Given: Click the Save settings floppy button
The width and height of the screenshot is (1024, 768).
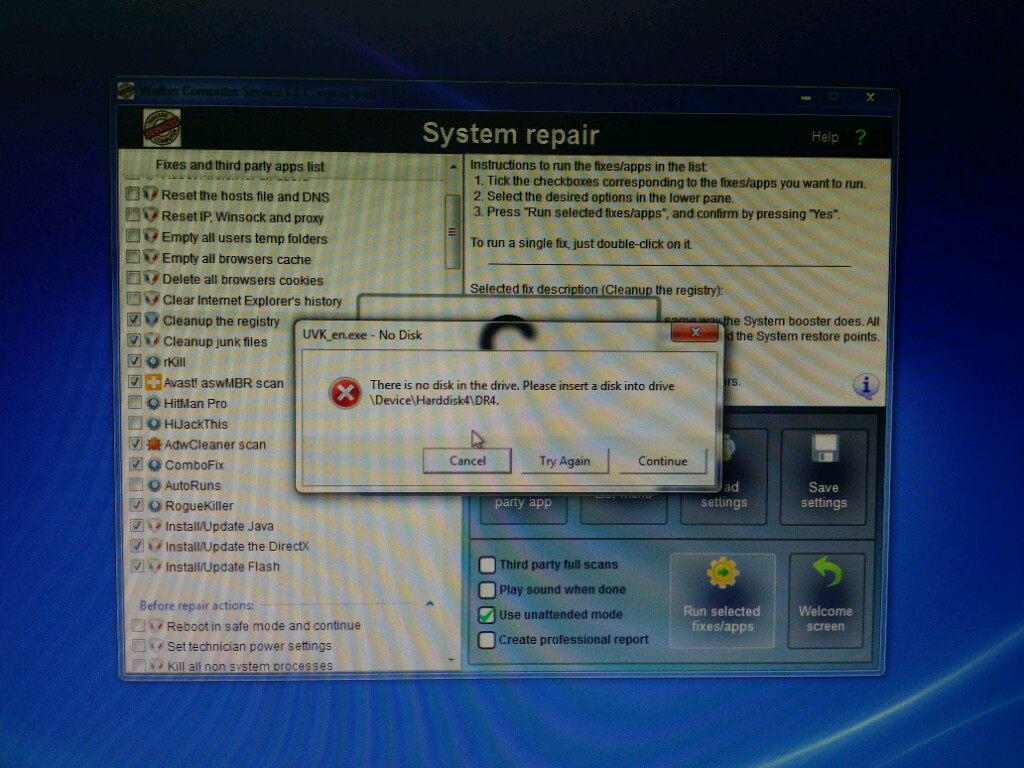Looking at the screenshot, I should pos(824,477).
